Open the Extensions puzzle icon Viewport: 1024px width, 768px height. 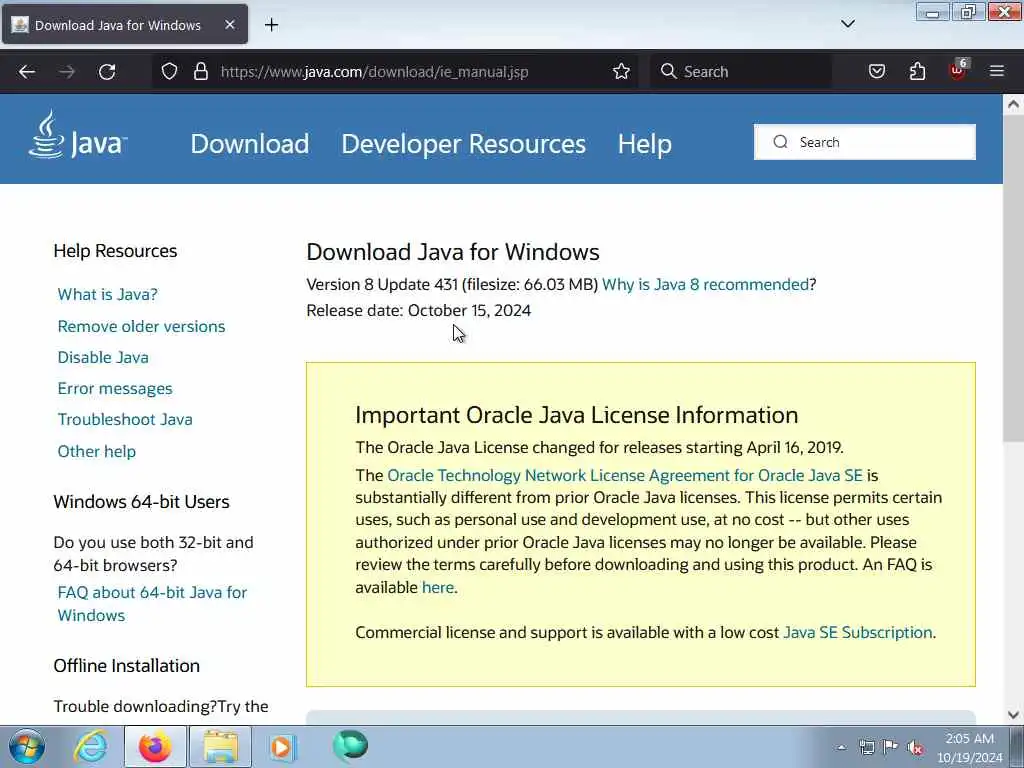click(918, 72)
